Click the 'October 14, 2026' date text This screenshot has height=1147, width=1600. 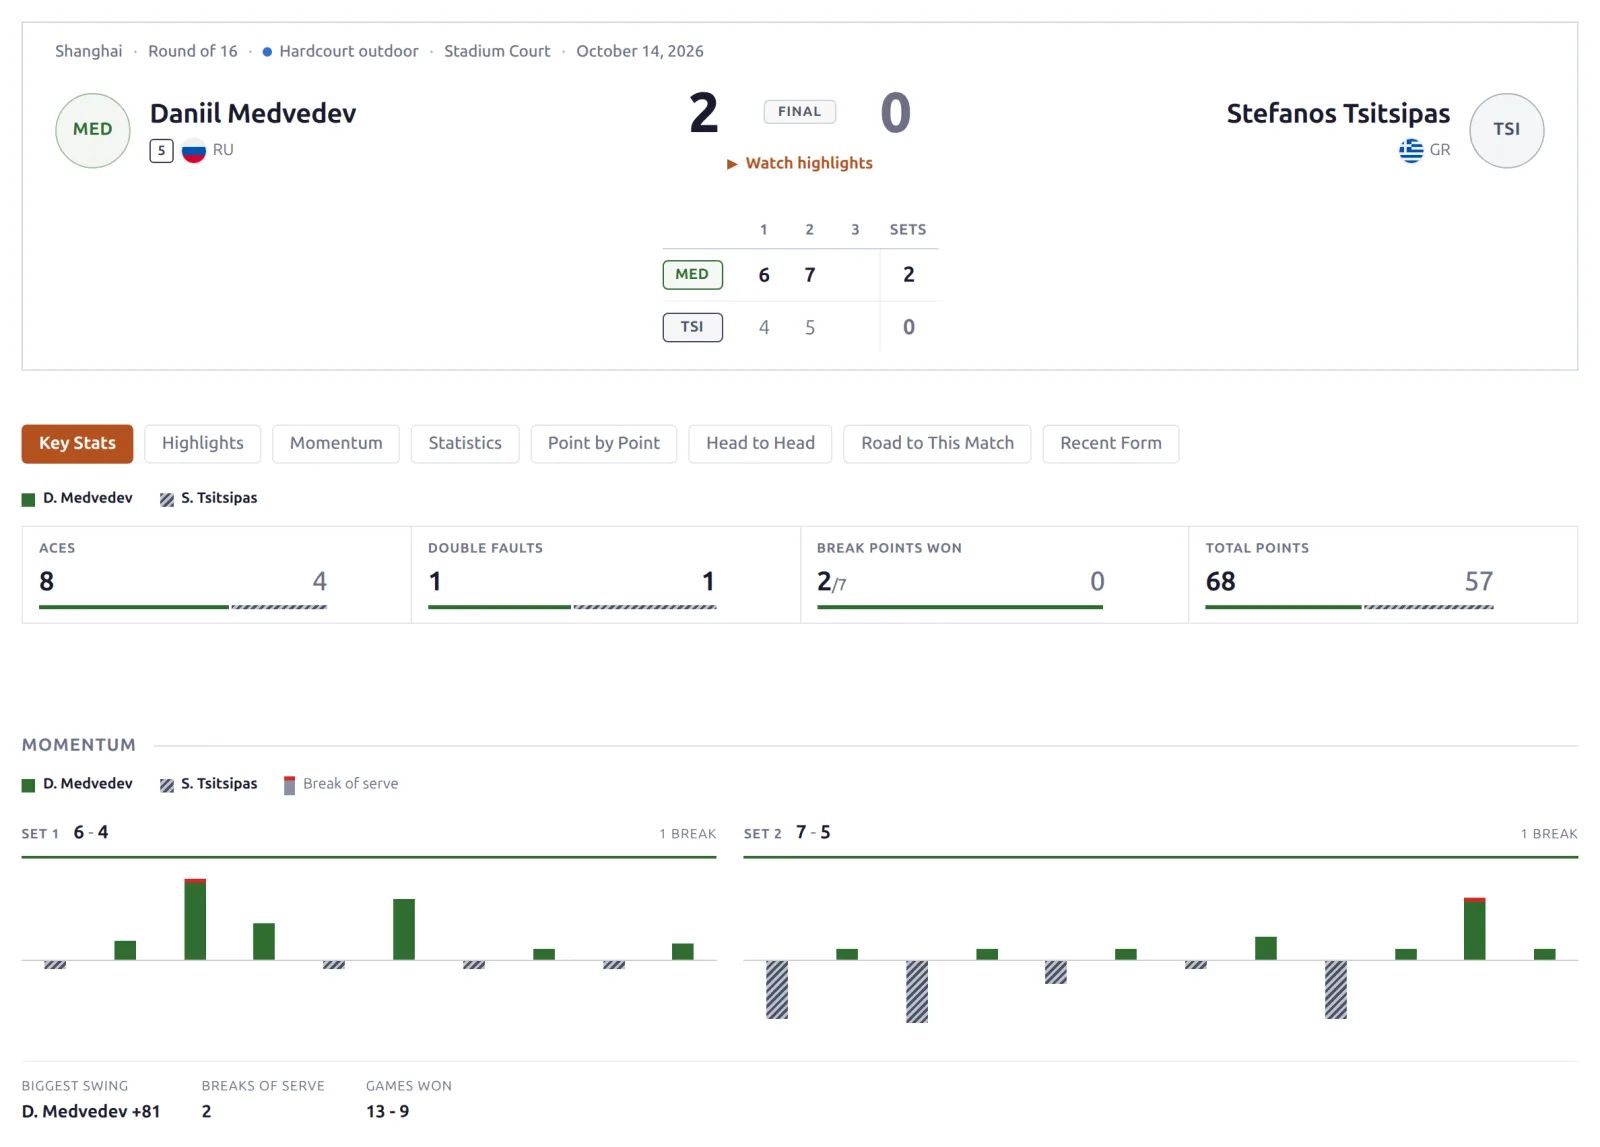coord(640,51)
